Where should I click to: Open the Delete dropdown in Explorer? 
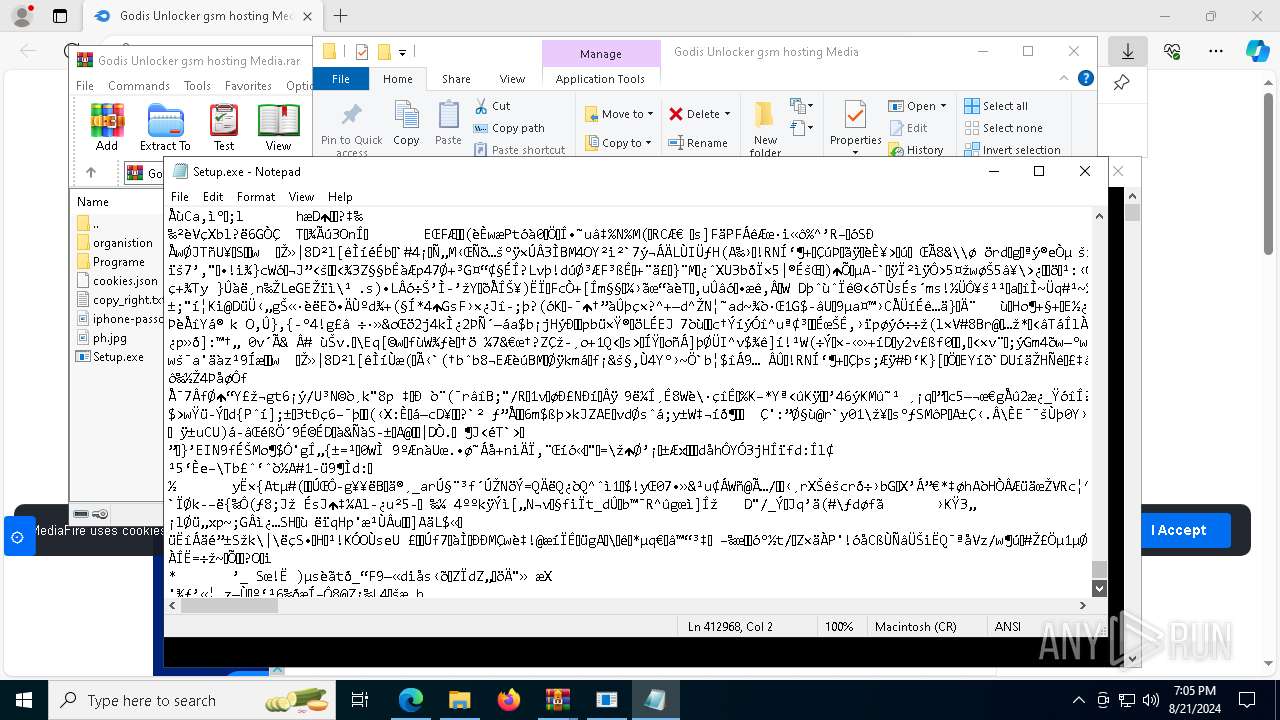click(699, 114)
